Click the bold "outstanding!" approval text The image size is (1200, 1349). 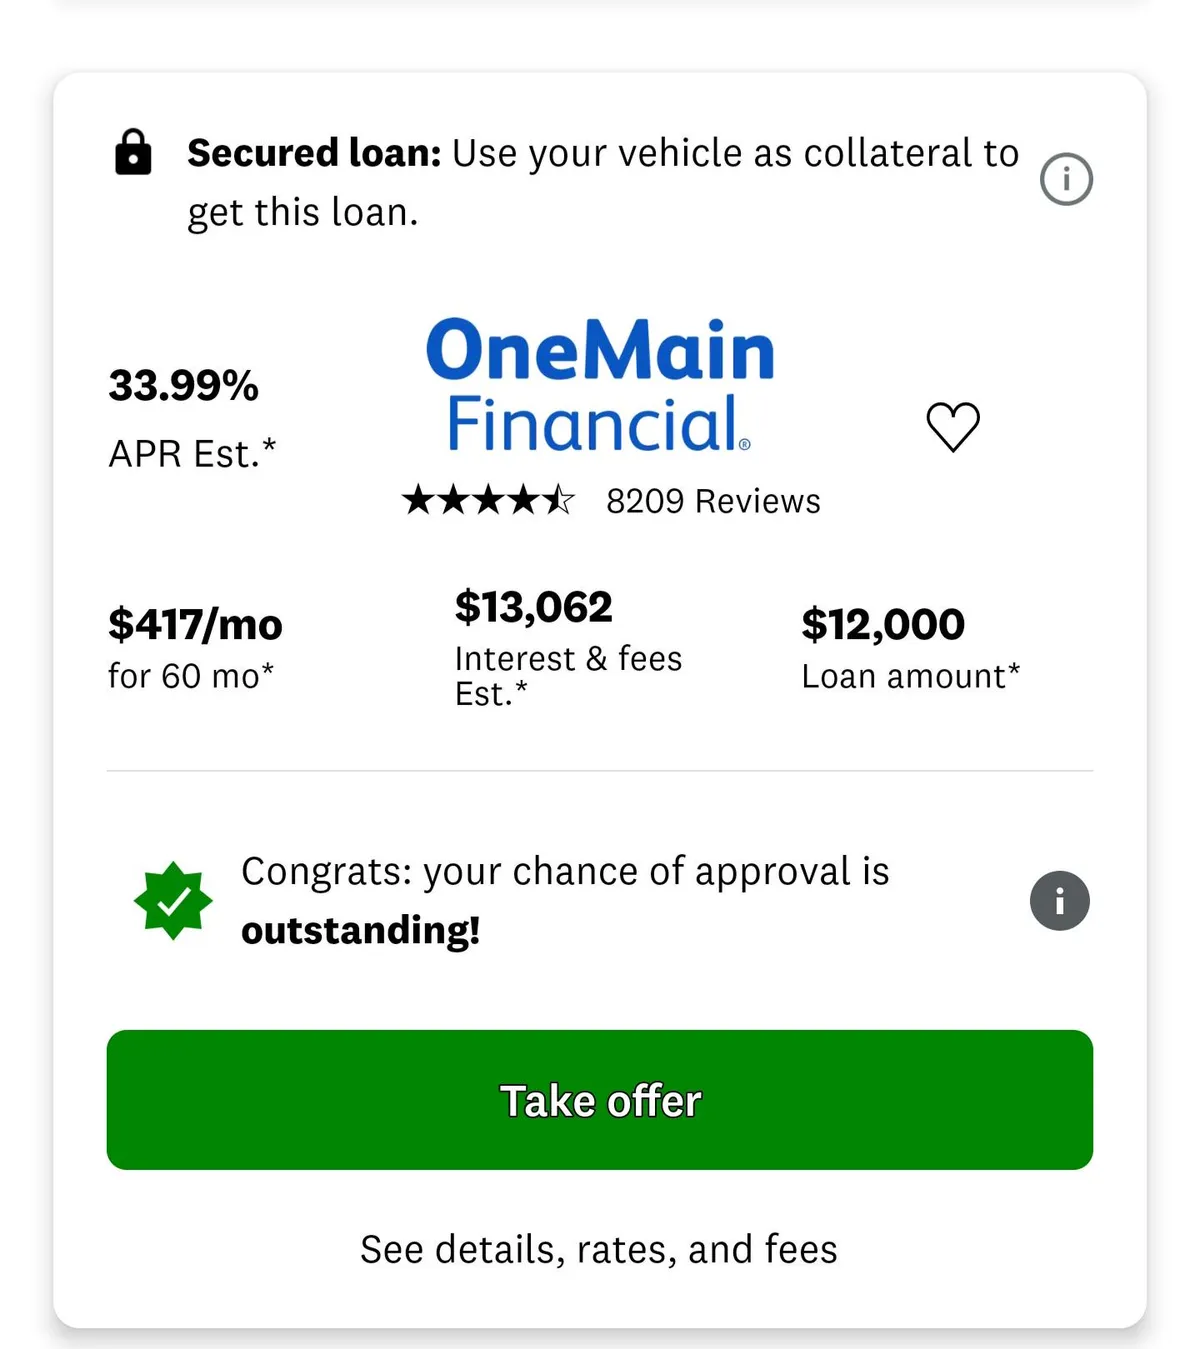360,931
